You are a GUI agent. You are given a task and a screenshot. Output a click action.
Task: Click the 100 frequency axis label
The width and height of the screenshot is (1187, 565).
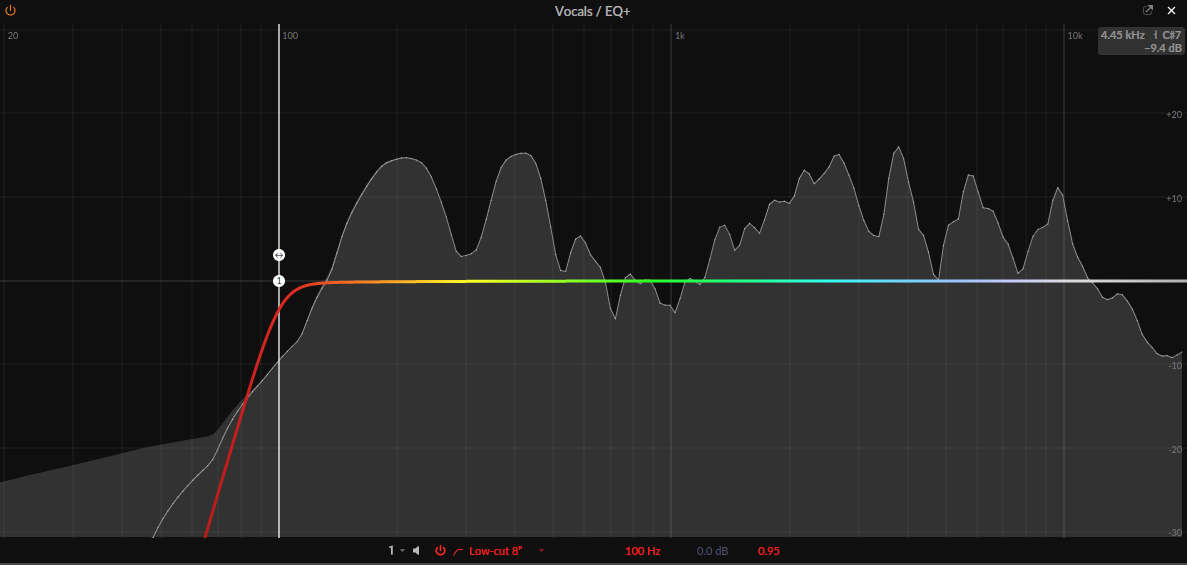tap(289, 36)
